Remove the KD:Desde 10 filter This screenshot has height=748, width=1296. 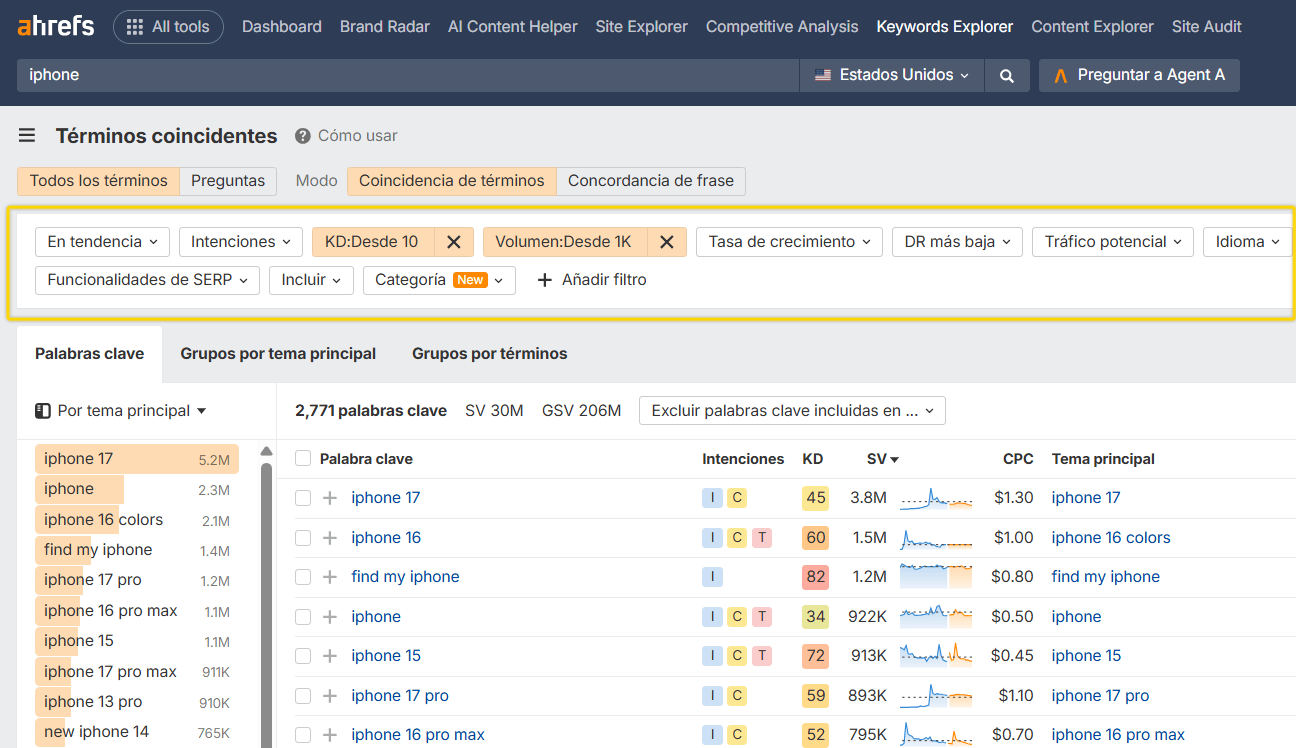(453, 242)
